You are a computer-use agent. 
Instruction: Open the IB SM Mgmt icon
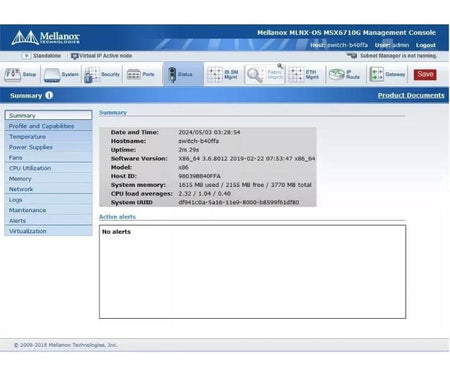pos(215,74)
